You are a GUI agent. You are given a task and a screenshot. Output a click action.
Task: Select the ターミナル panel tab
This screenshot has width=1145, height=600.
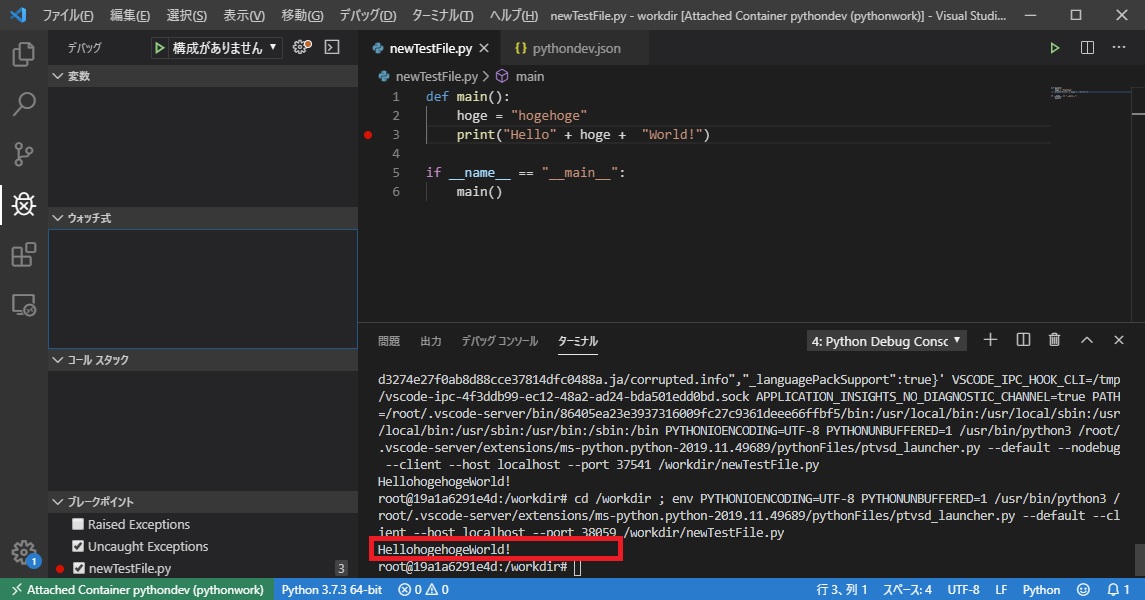click(x=578, y=341)
